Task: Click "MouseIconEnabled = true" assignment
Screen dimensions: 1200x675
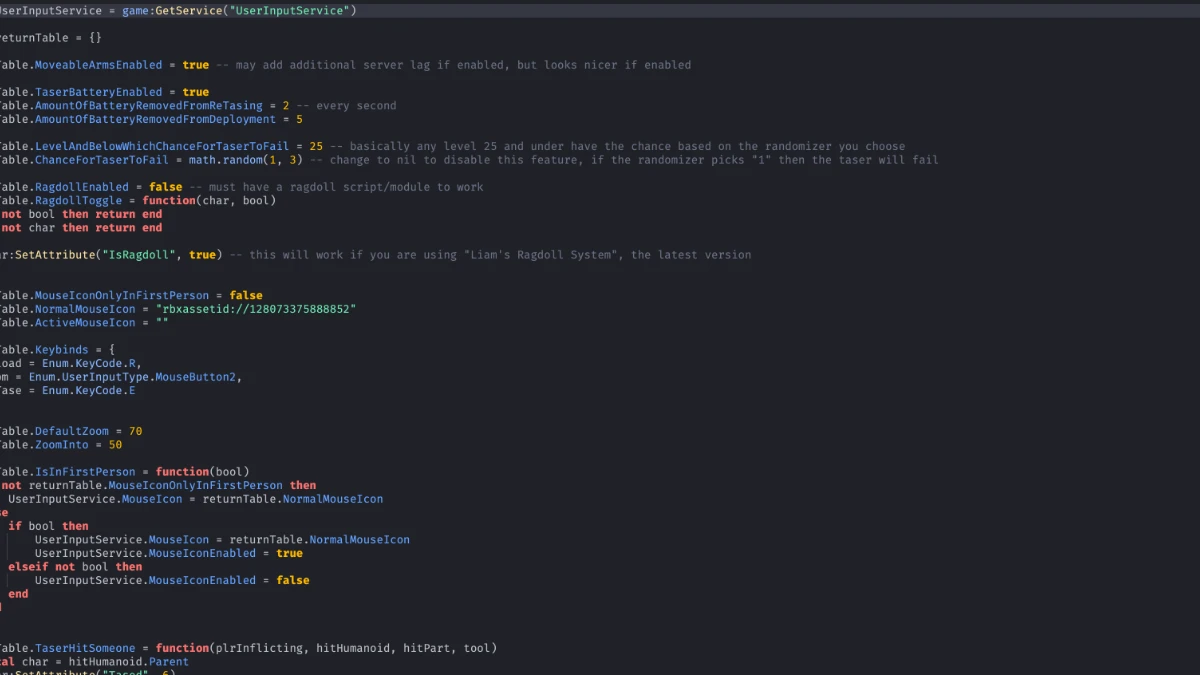Action: click(225, 553)
